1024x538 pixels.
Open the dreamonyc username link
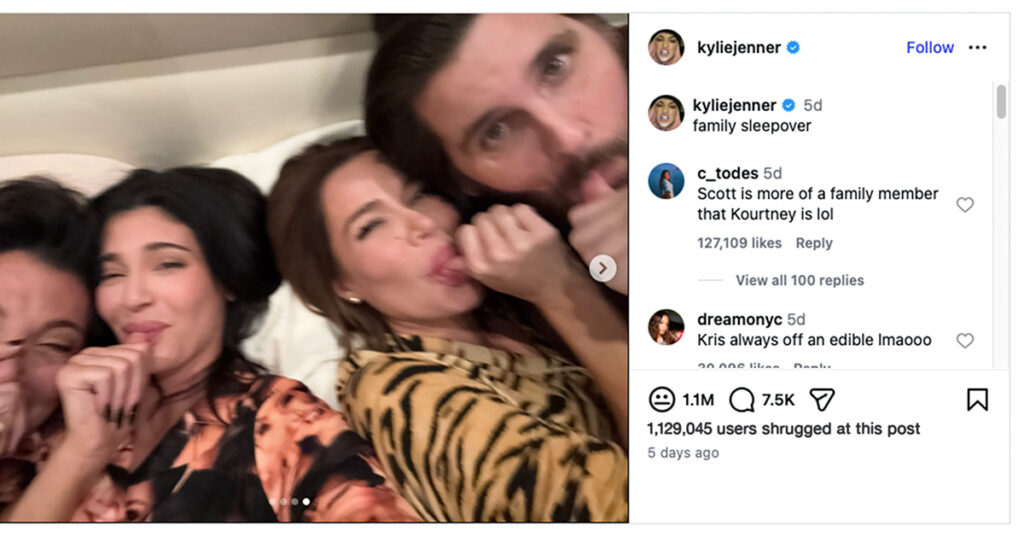tap(739, 319)
